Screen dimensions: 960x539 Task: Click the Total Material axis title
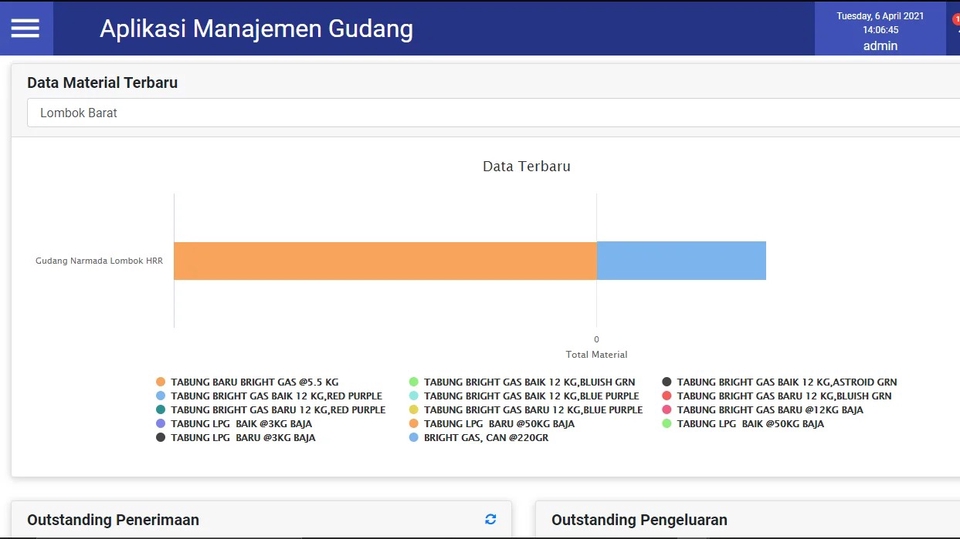pos(596,355)
